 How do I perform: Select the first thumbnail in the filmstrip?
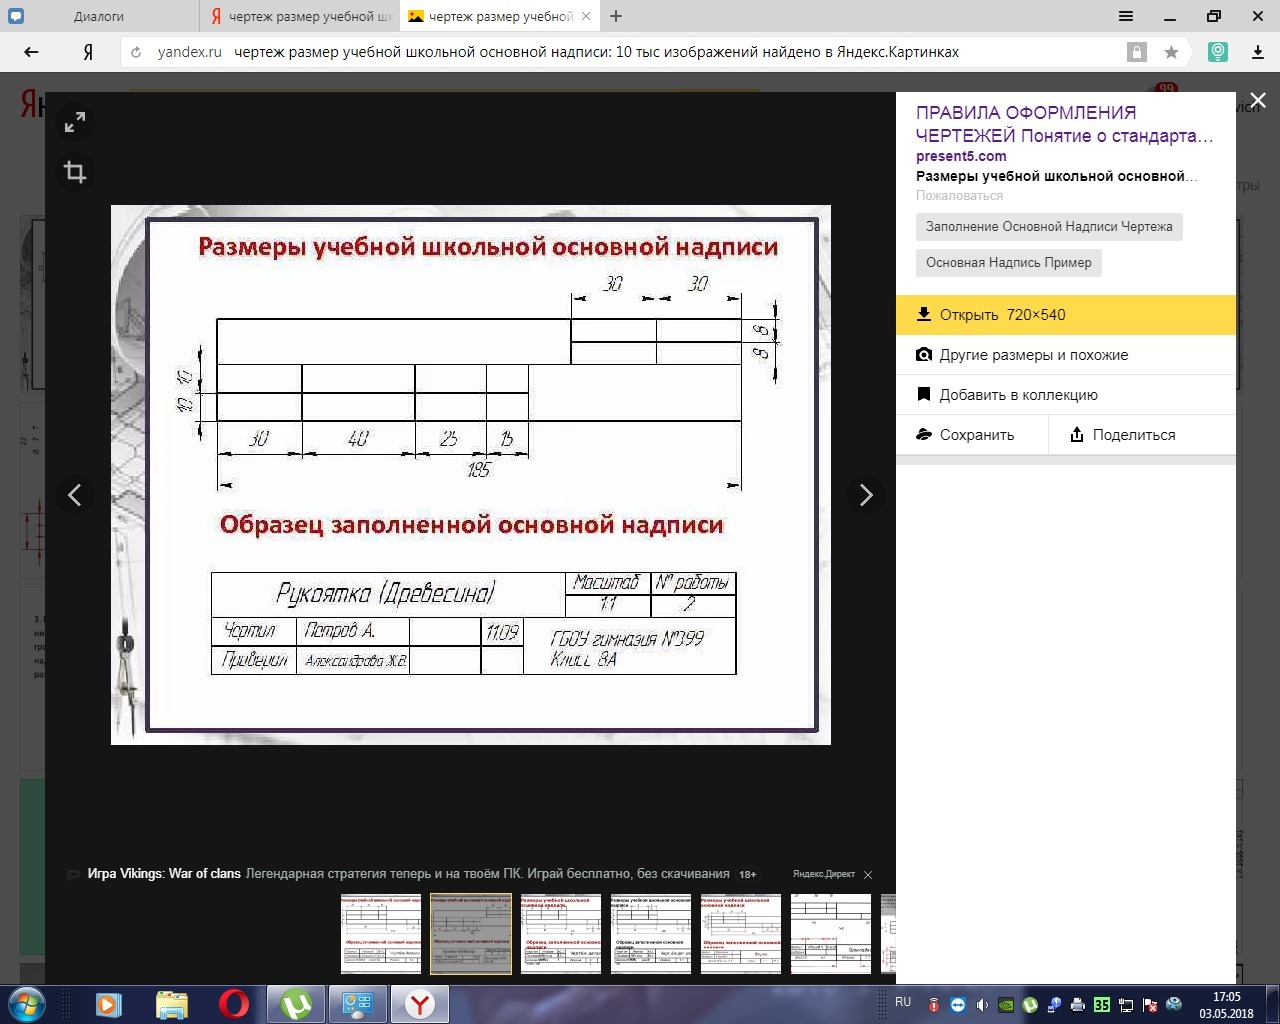381,934
